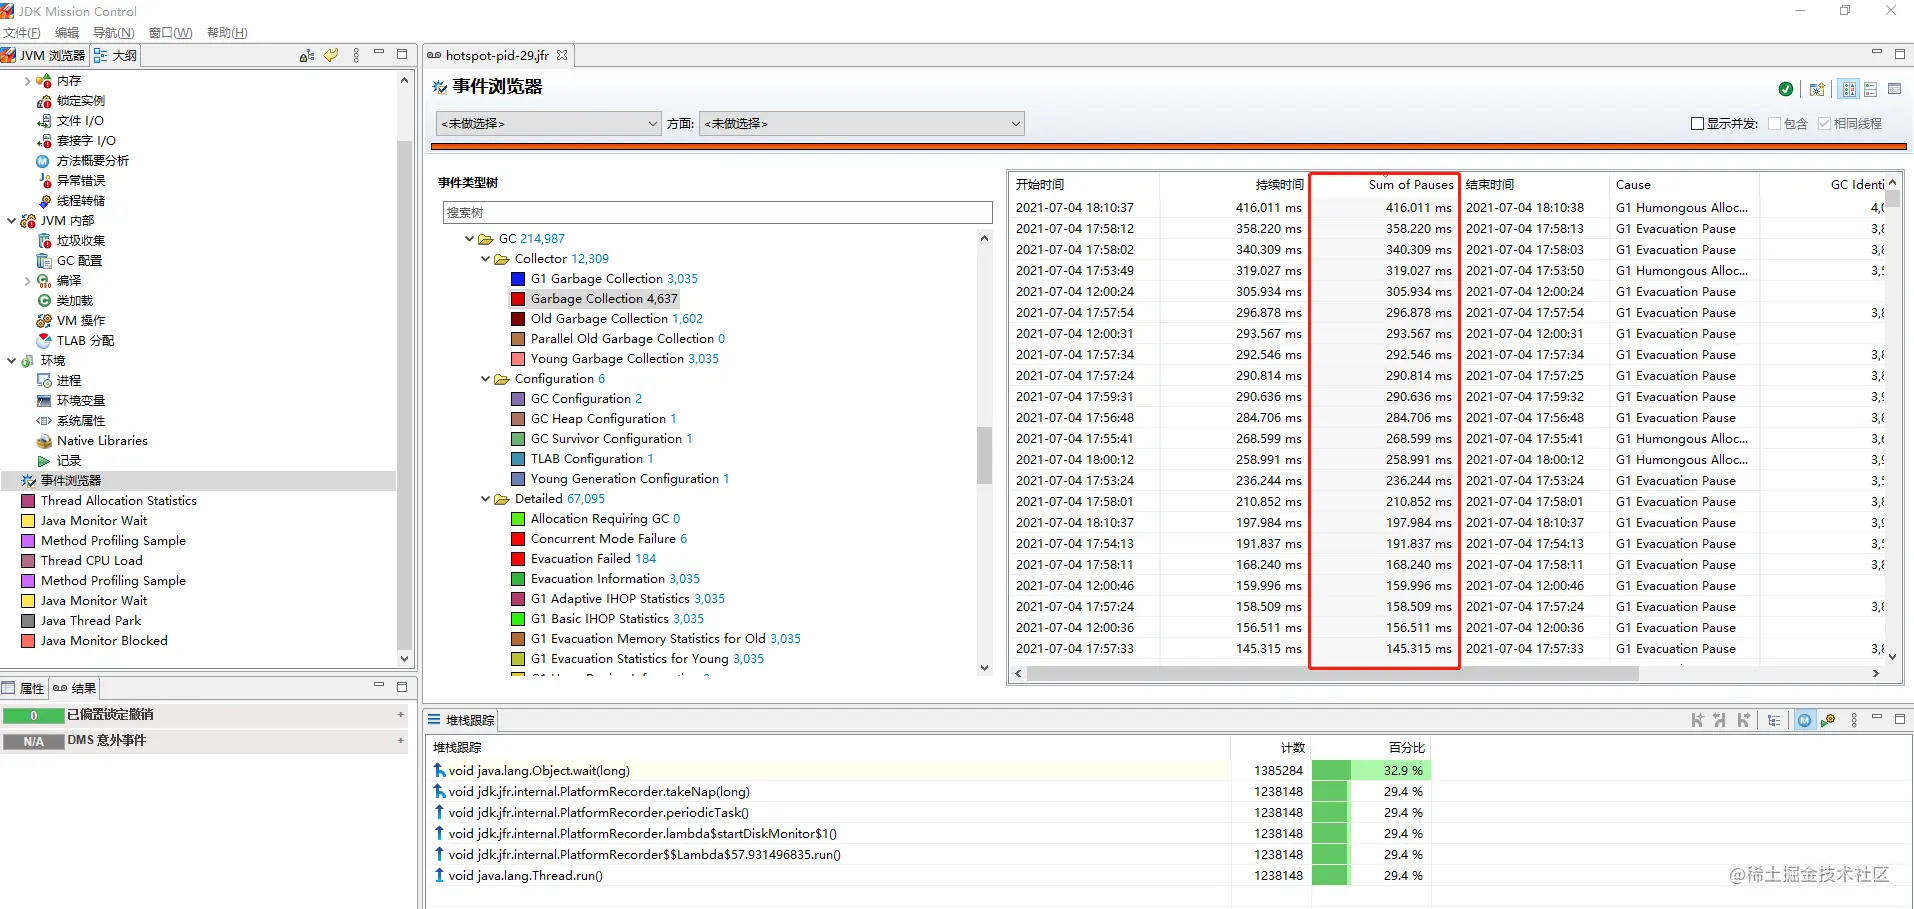Image resolution: width=1914 pixels, height=909 pixels.
Task: Open the 锁定实例 page
Action: click(x=80, y=101)
